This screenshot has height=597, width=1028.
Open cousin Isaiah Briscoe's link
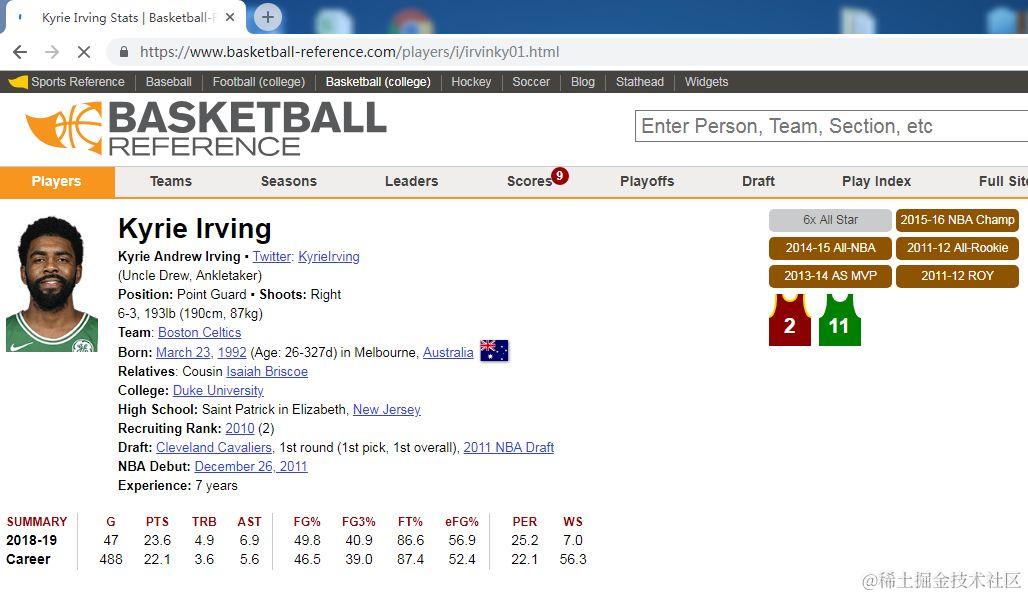[267, 371]
